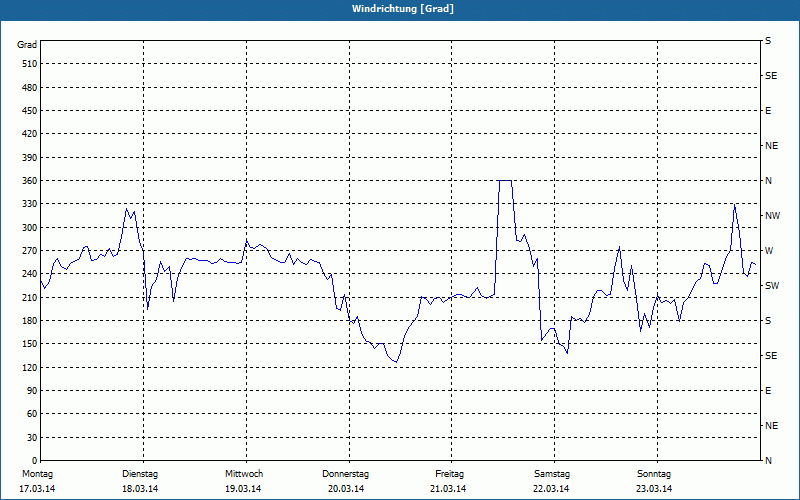
Task: Click the 'SE' compass label at the 480 gridline
Action: coord(771,76)
